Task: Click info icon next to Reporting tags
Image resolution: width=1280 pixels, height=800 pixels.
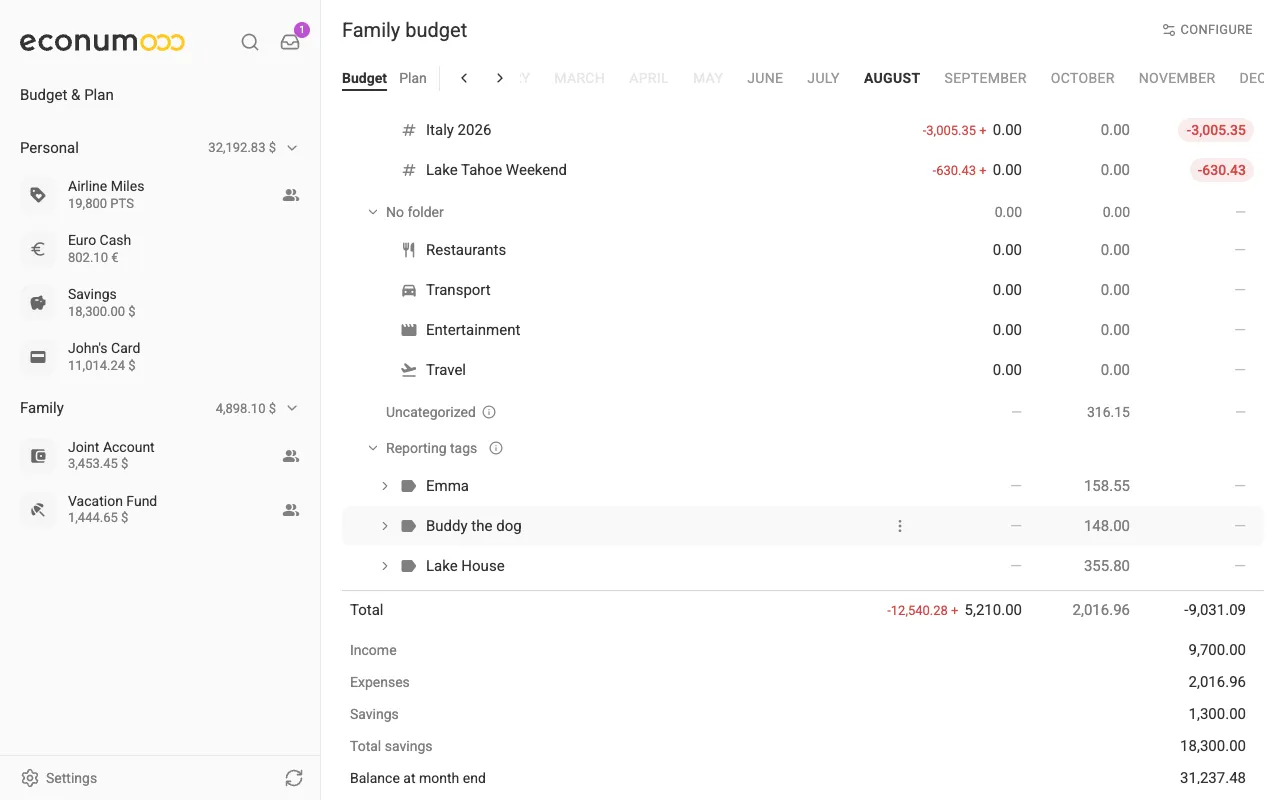Action: pos(496,448)
